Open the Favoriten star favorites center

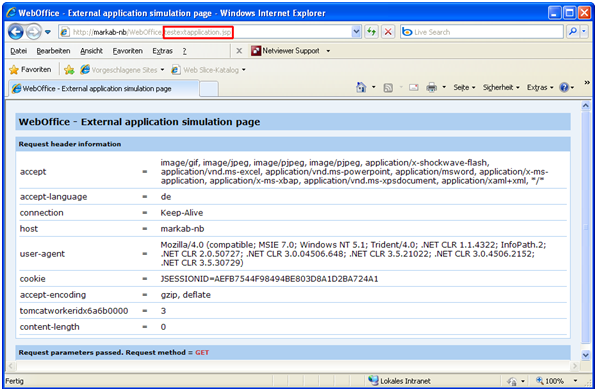click(30, 70)
